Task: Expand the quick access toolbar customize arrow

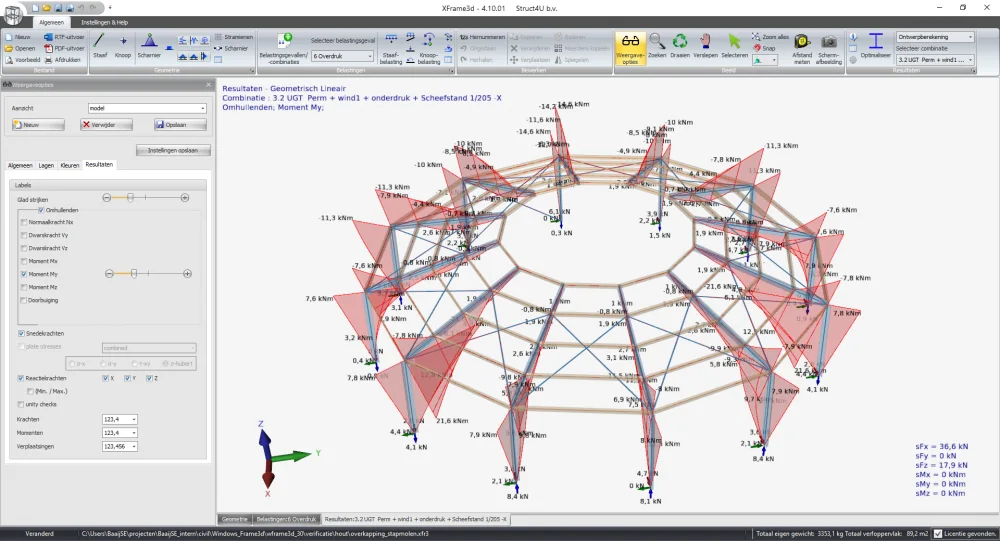Action: click(x=110, y=8)
